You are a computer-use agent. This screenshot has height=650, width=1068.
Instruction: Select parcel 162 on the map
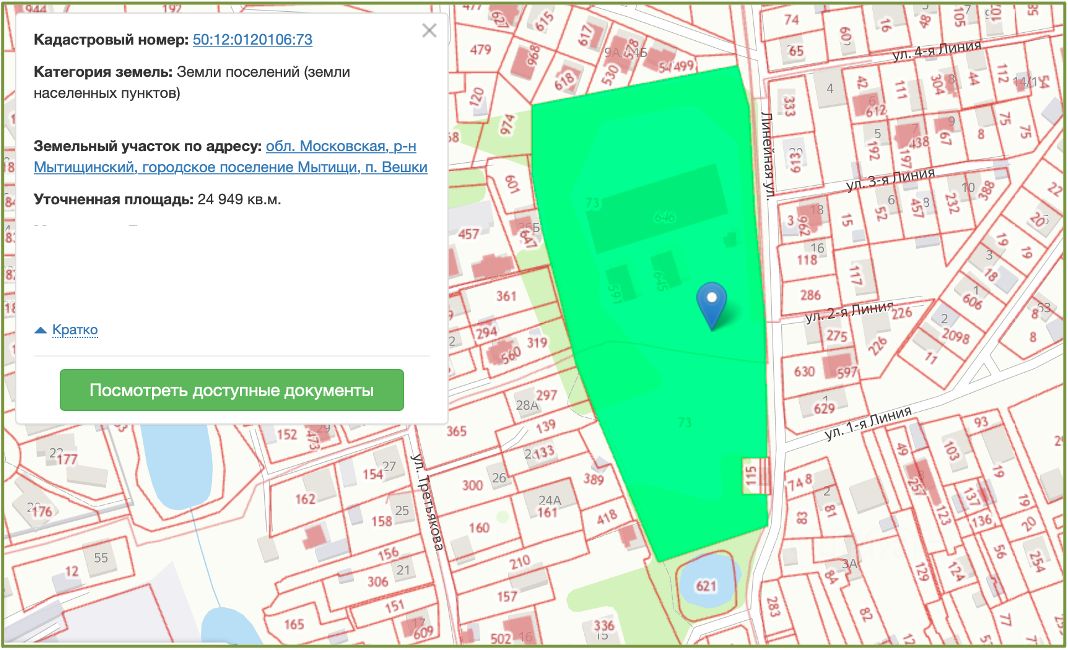tap(305, 499)
